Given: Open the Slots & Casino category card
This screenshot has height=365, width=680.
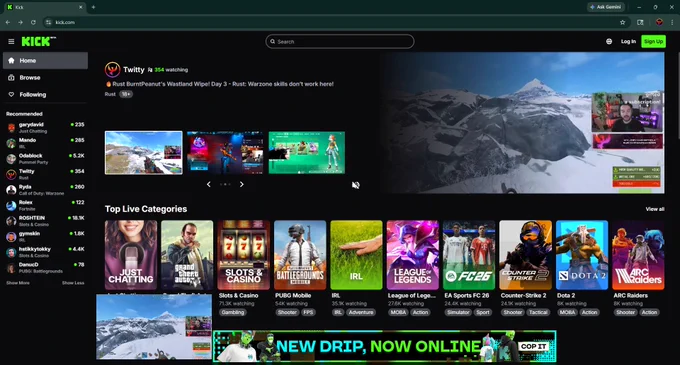Looking at the screenshot, I should click(243, 255).
